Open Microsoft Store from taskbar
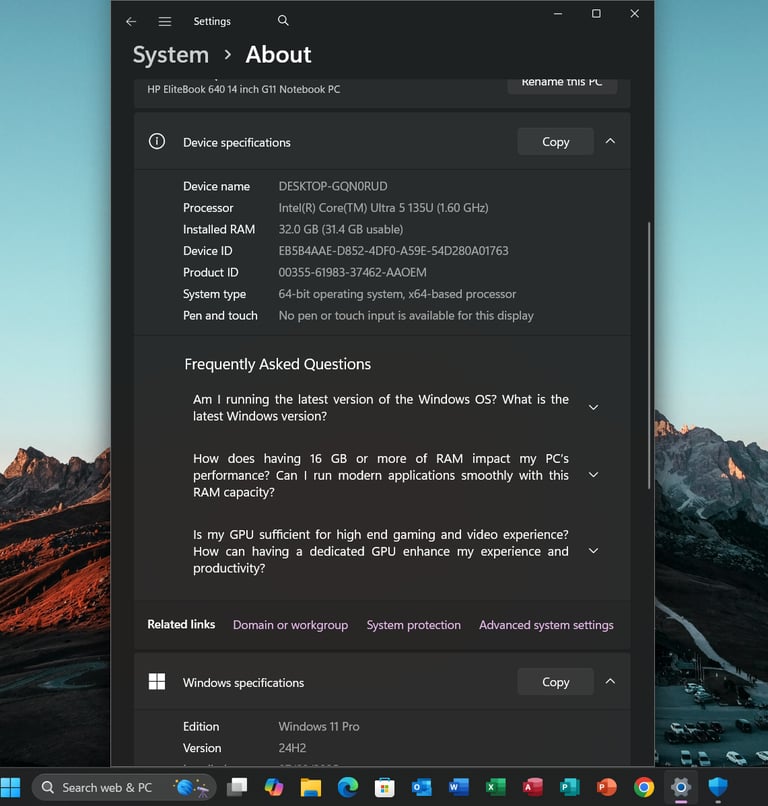 pos(385,787)
